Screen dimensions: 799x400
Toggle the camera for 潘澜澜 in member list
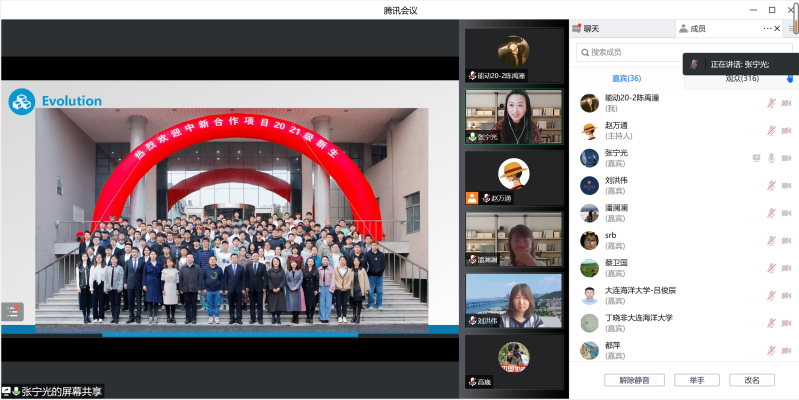786,213
